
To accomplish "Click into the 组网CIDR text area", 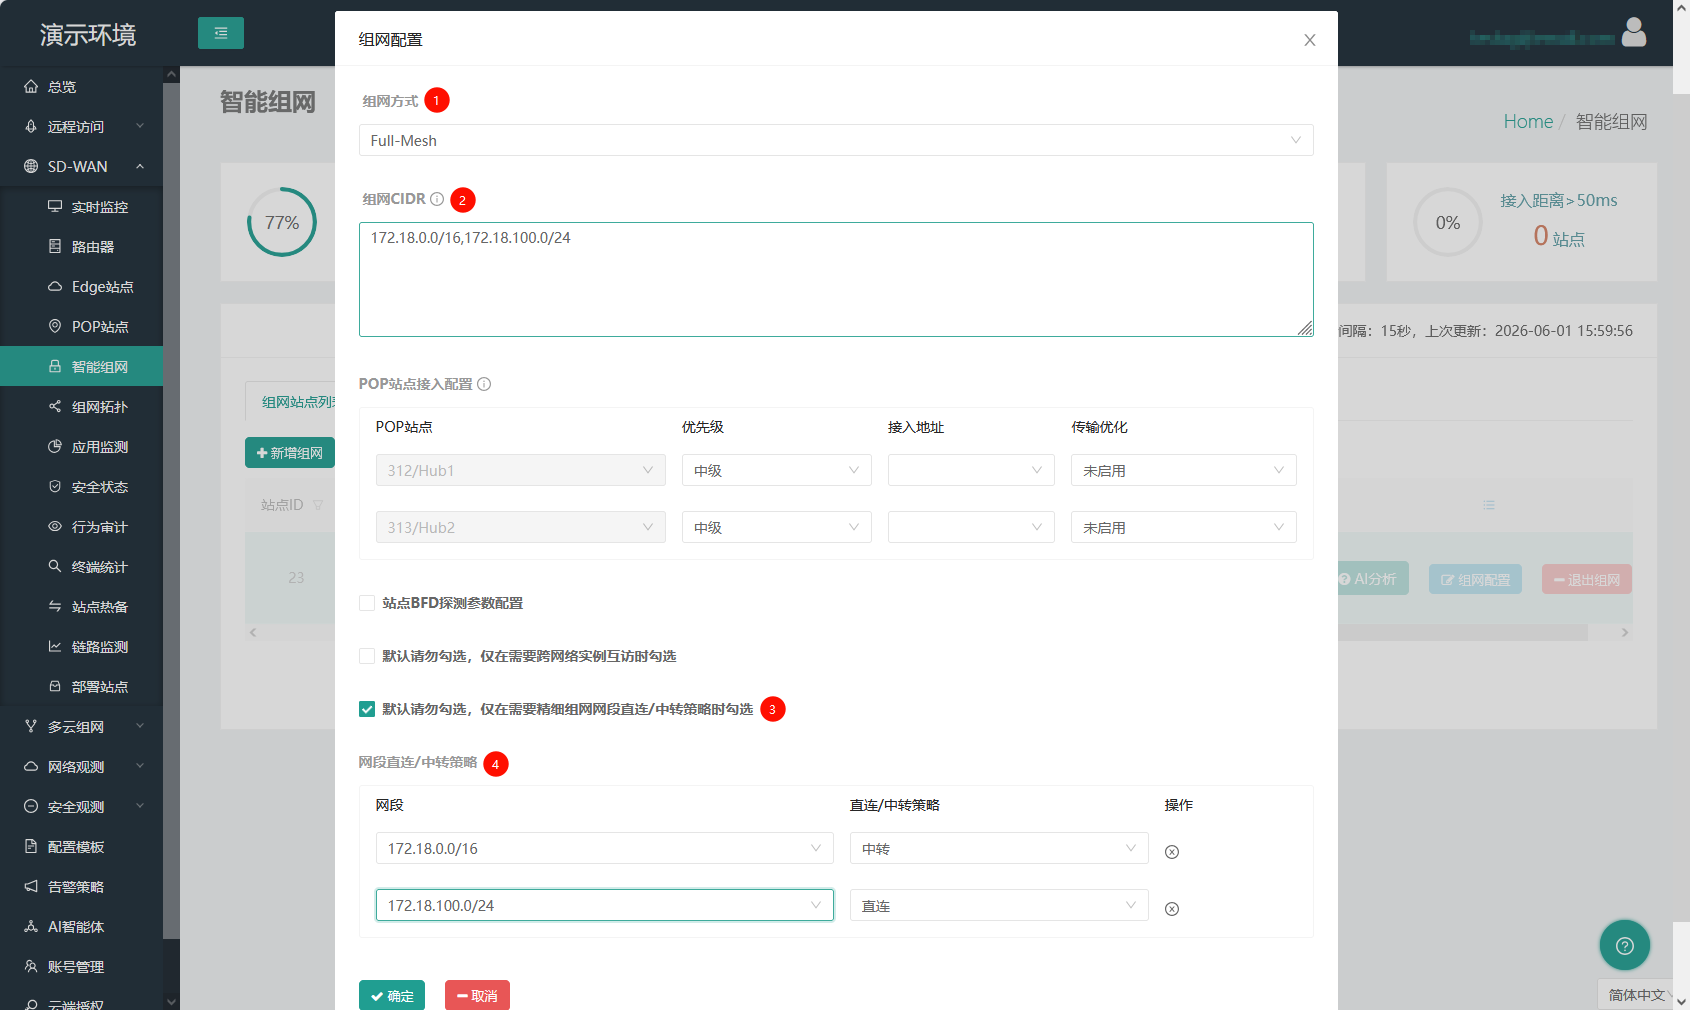I will tap(836, 279).
